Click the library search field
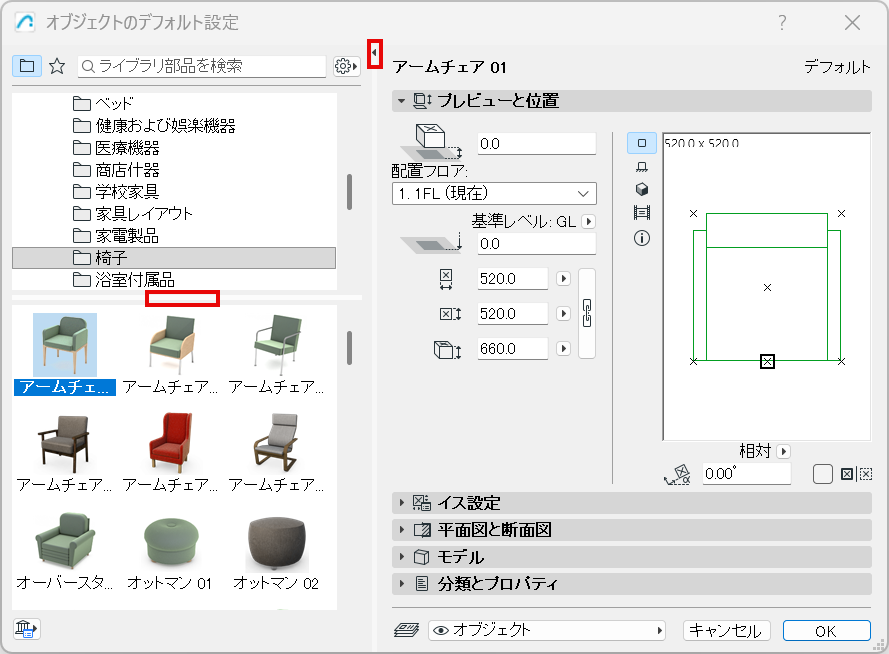Image resolution: width=889 pixels, height=654 pixels. [x=202, y=66]
